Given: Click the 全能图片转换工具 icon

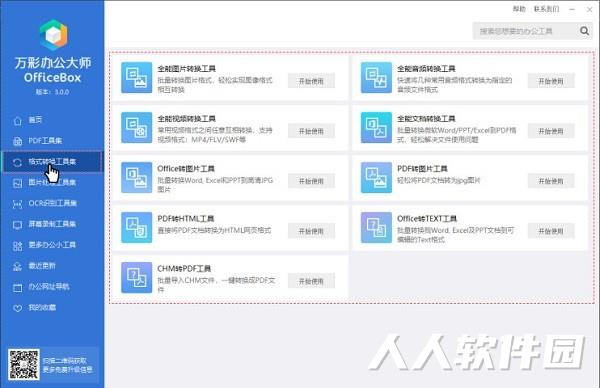Looking at the screenshot, I should 137,78.
